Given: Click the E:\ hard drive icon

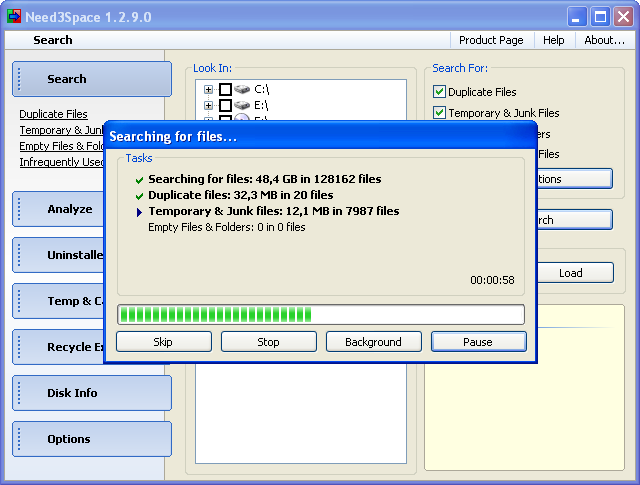Looking at the screenshot, I should pos(242,105).
